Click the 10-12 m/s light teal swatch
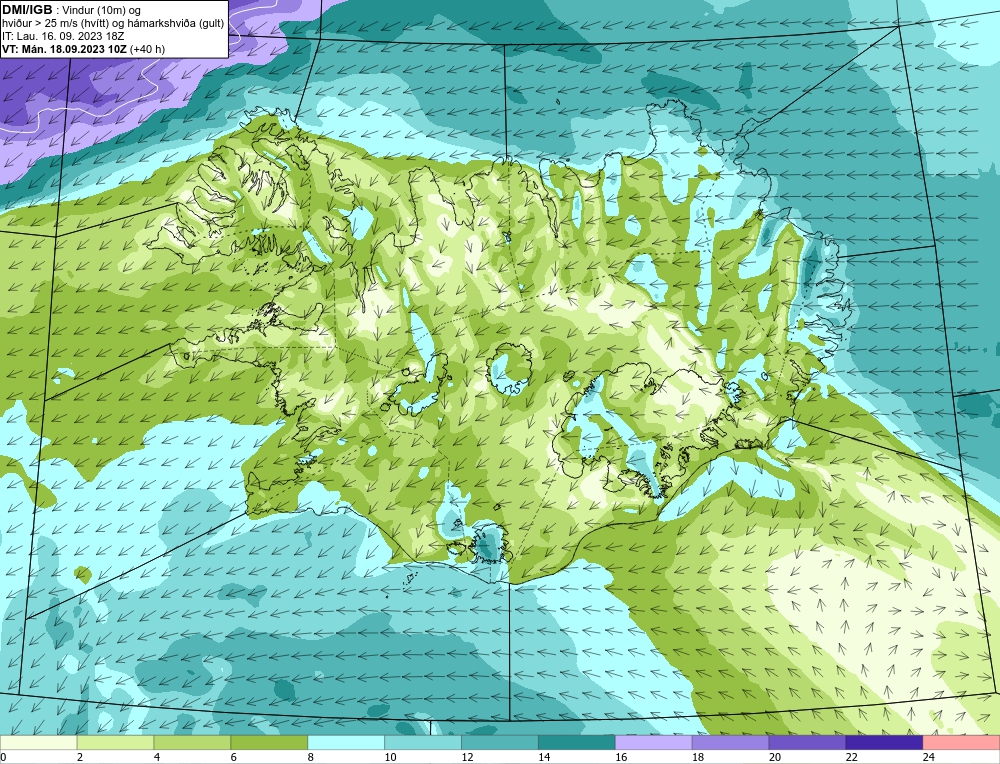 coord(423,743)
